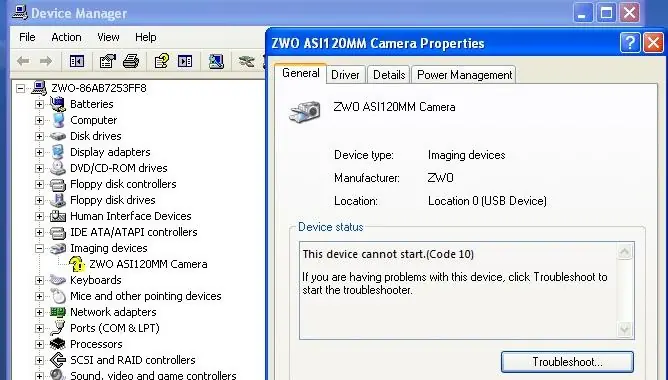
Task: Select the Keyboards icon
Action: (58, 280)
